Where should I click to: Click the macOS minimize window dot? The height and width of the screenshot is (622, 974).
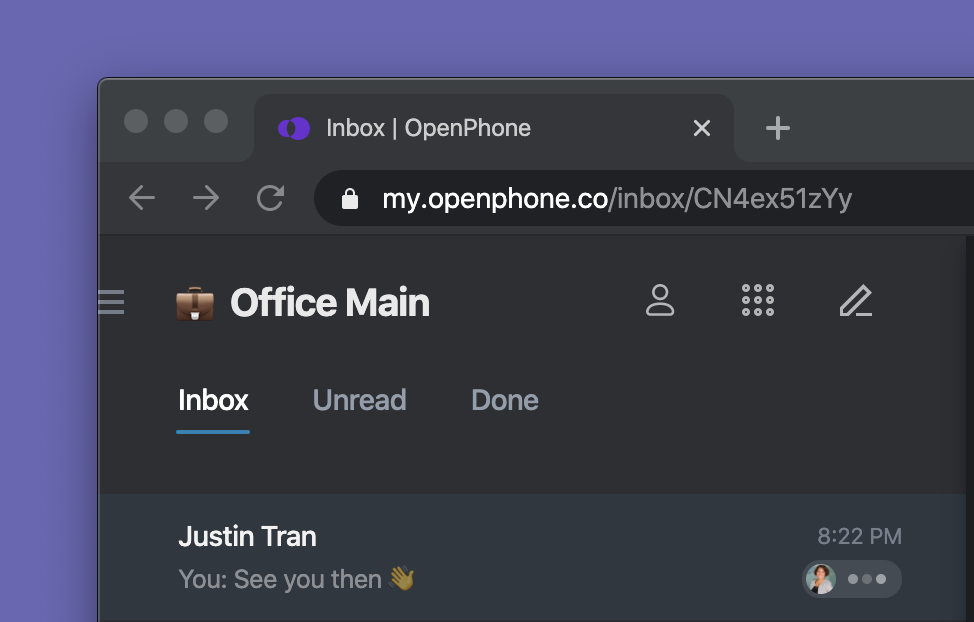pyautogui.click(x=176, y=121)
